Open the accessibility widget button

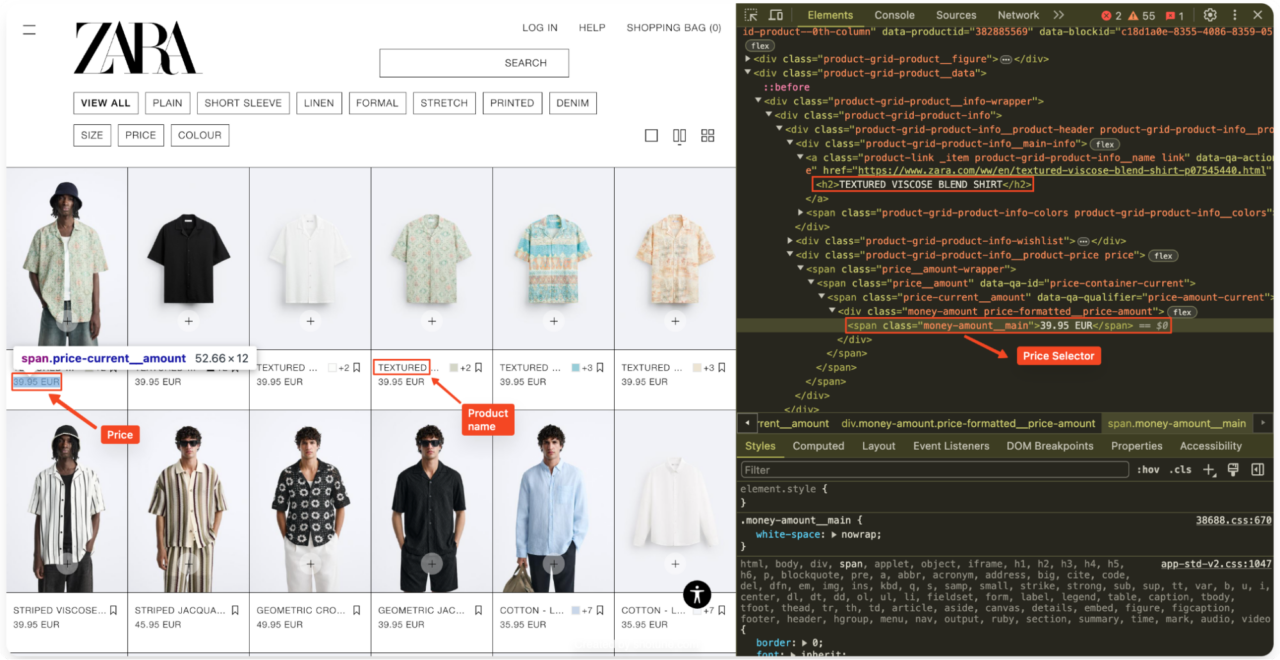[x=697, y=594]
